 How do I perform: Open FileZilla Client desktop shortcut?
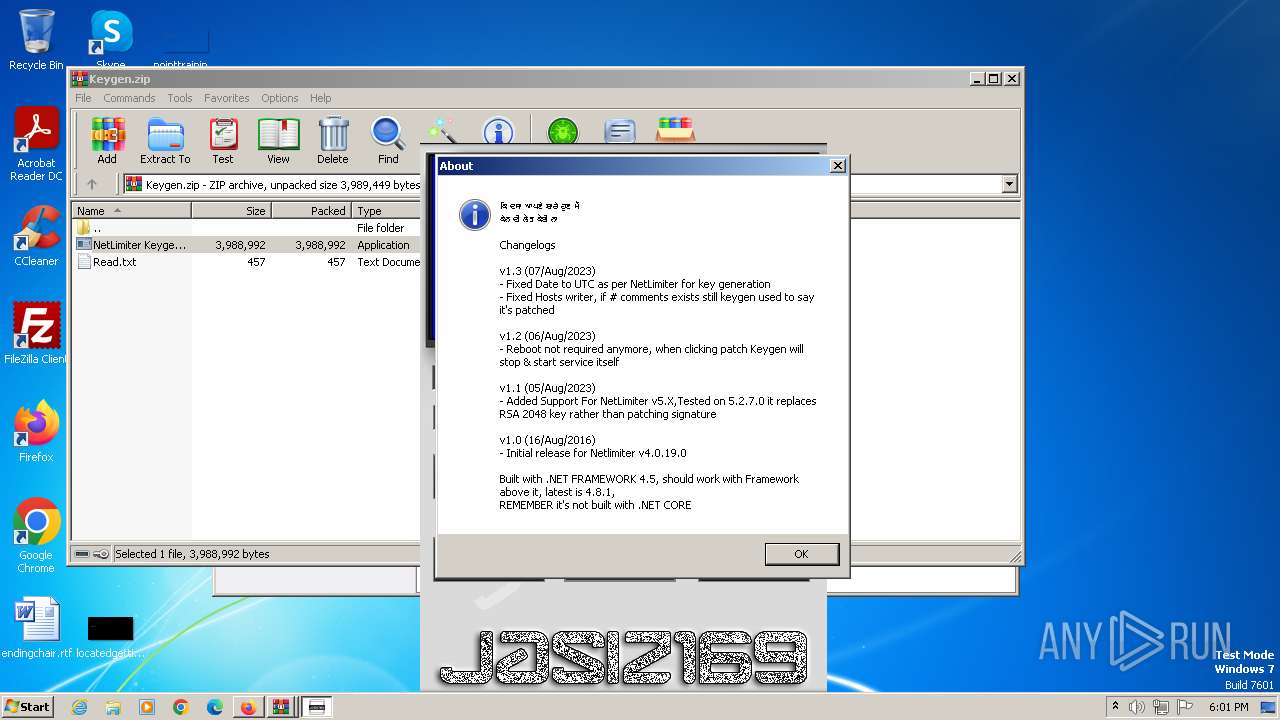(x=36, y=334)
